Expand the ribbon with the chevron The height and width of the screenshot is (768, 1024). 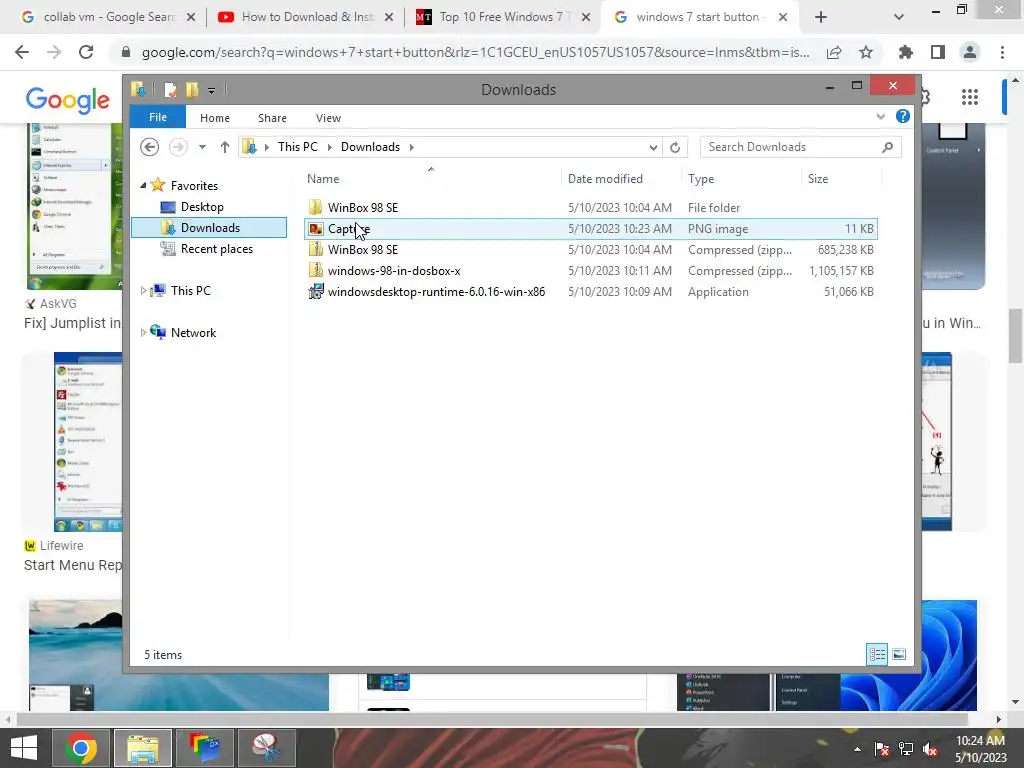pyautogui.click(x=880, y=116)
